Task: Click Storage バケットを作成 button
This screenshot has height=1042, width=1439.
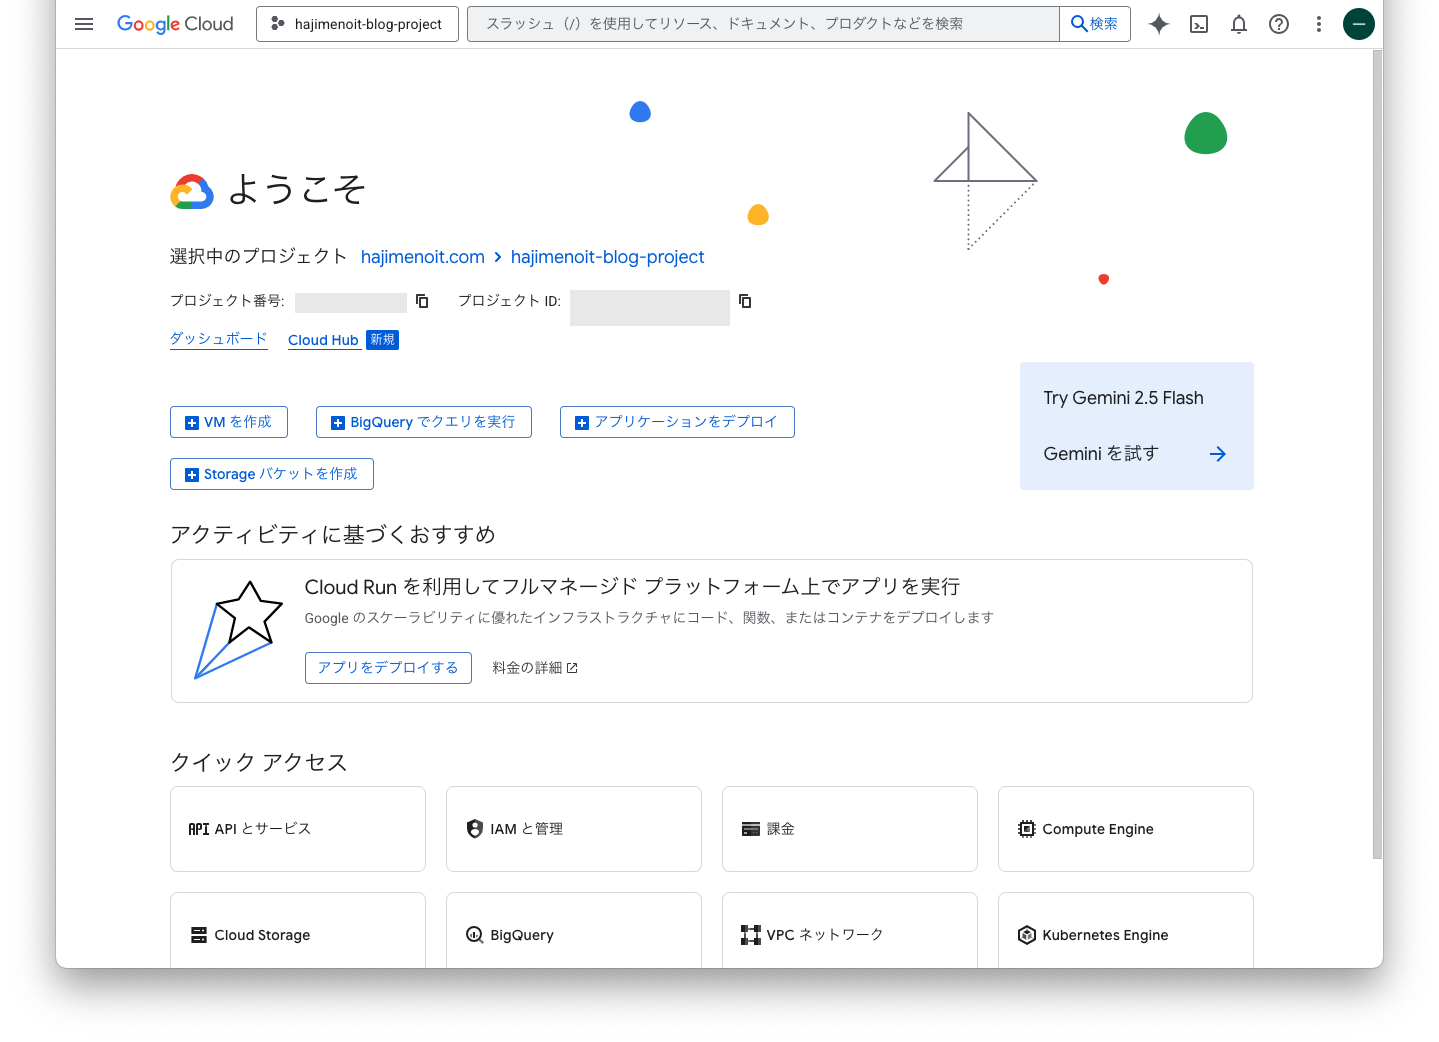Action: [272, 474]
